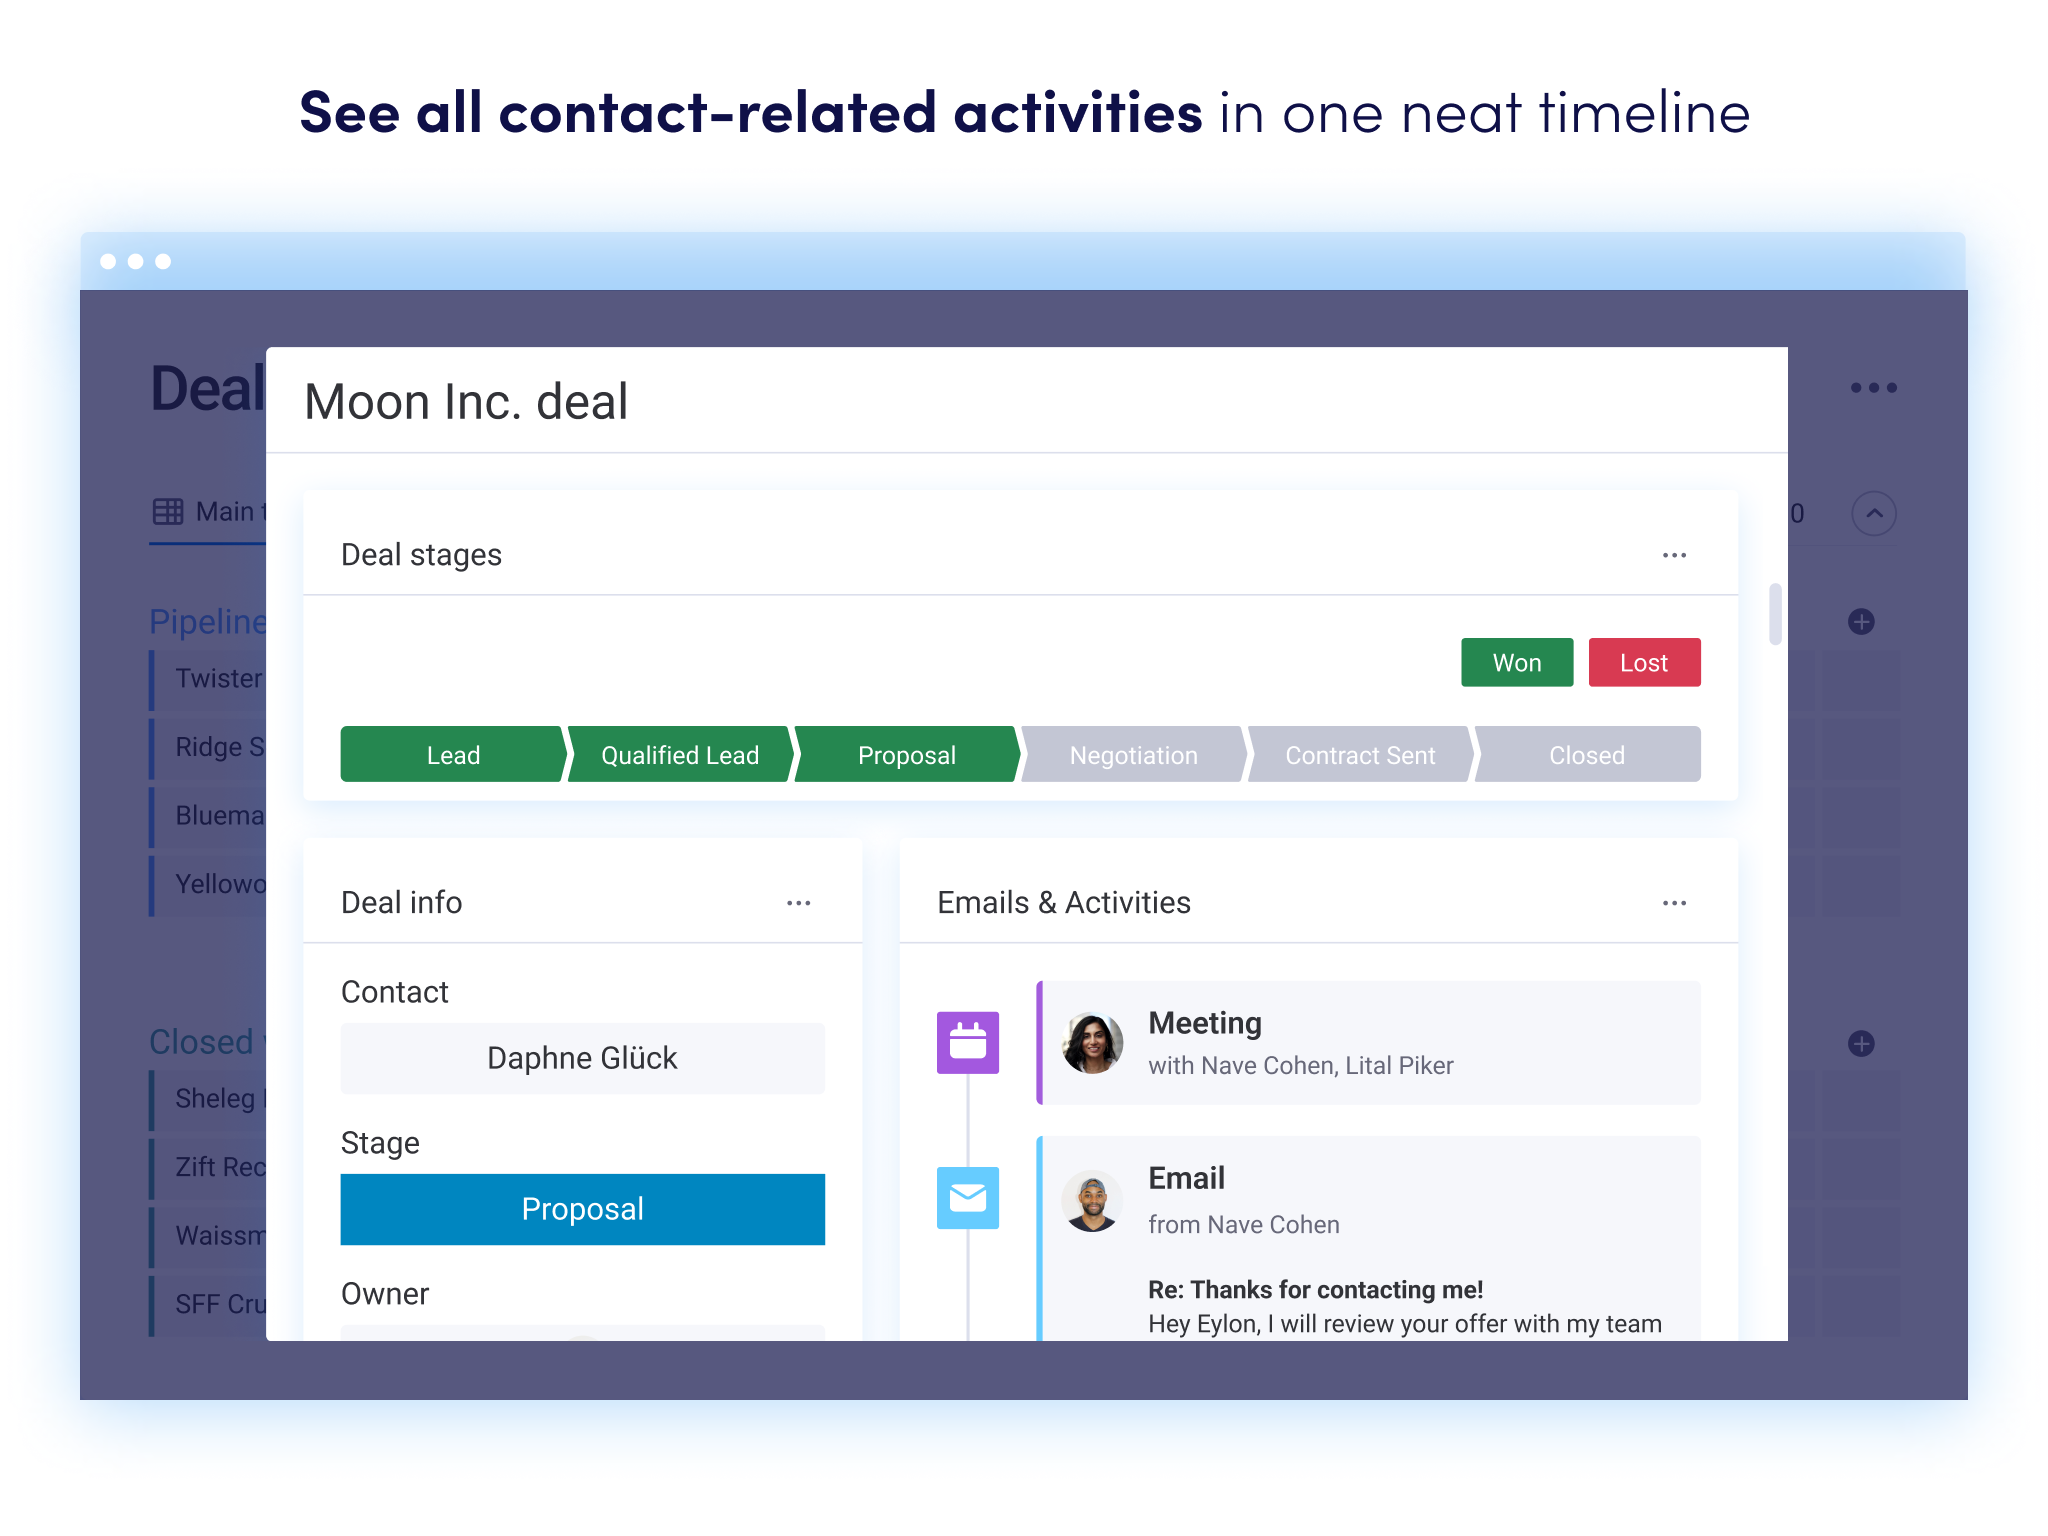
Task: Expand the Pipeline section in sidebar
Action: [x=182, y=620]
